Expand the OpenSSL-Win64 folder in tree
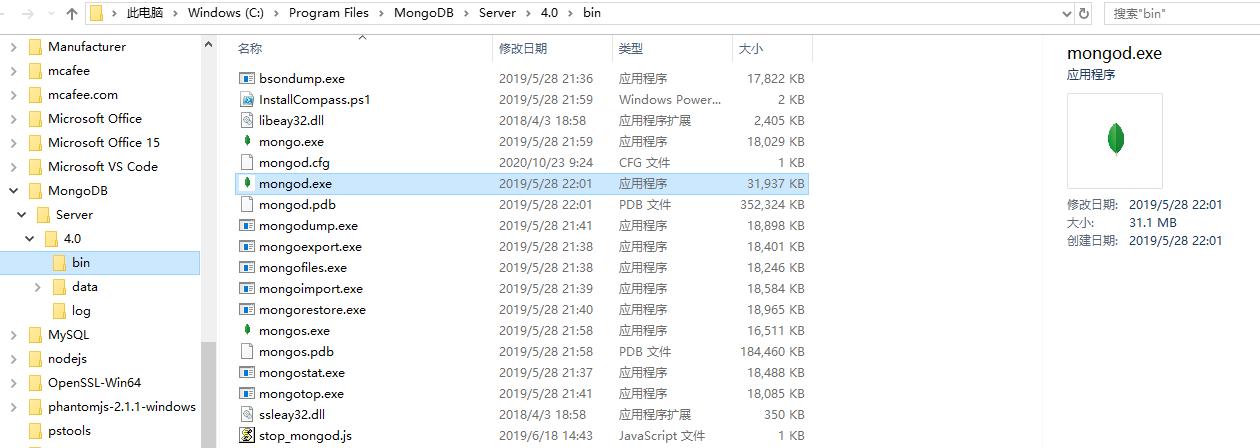The width and height of the screenshot is (1260, 448). (x=13, y=383)
